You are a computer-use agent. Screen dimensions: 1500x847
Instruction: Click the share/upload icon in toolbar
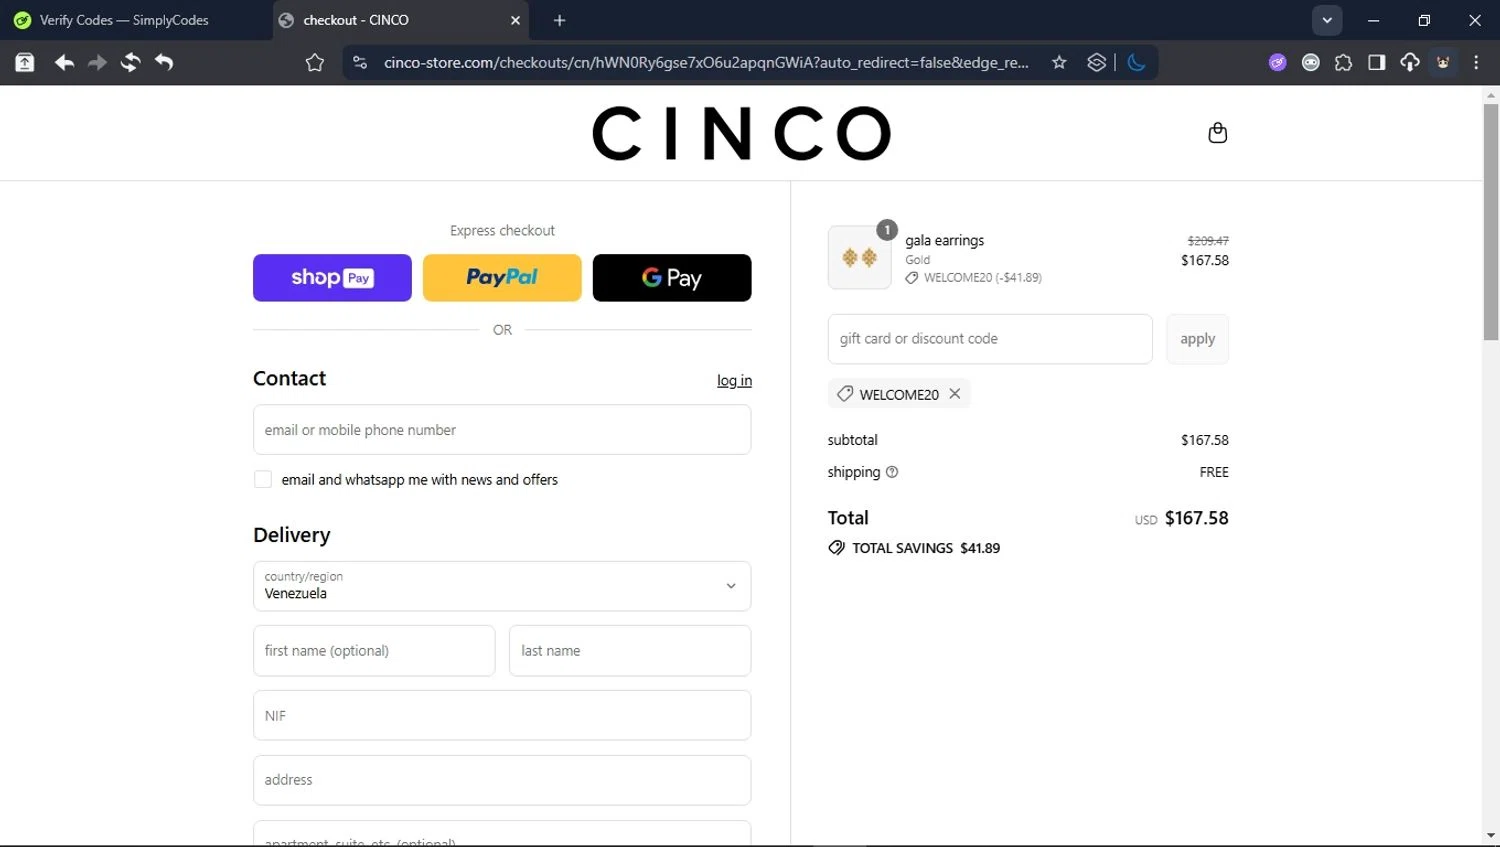25,63
